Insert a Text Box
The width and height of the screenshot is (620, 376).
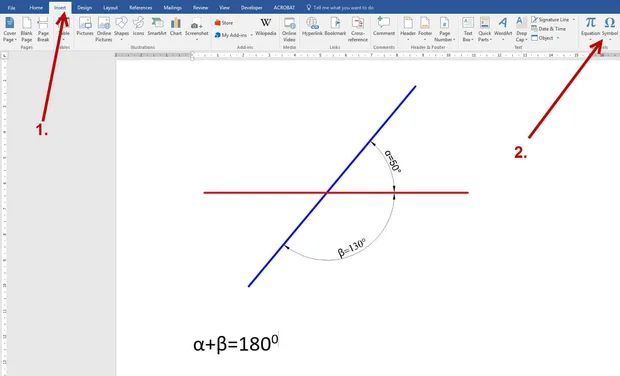(468, 30)
